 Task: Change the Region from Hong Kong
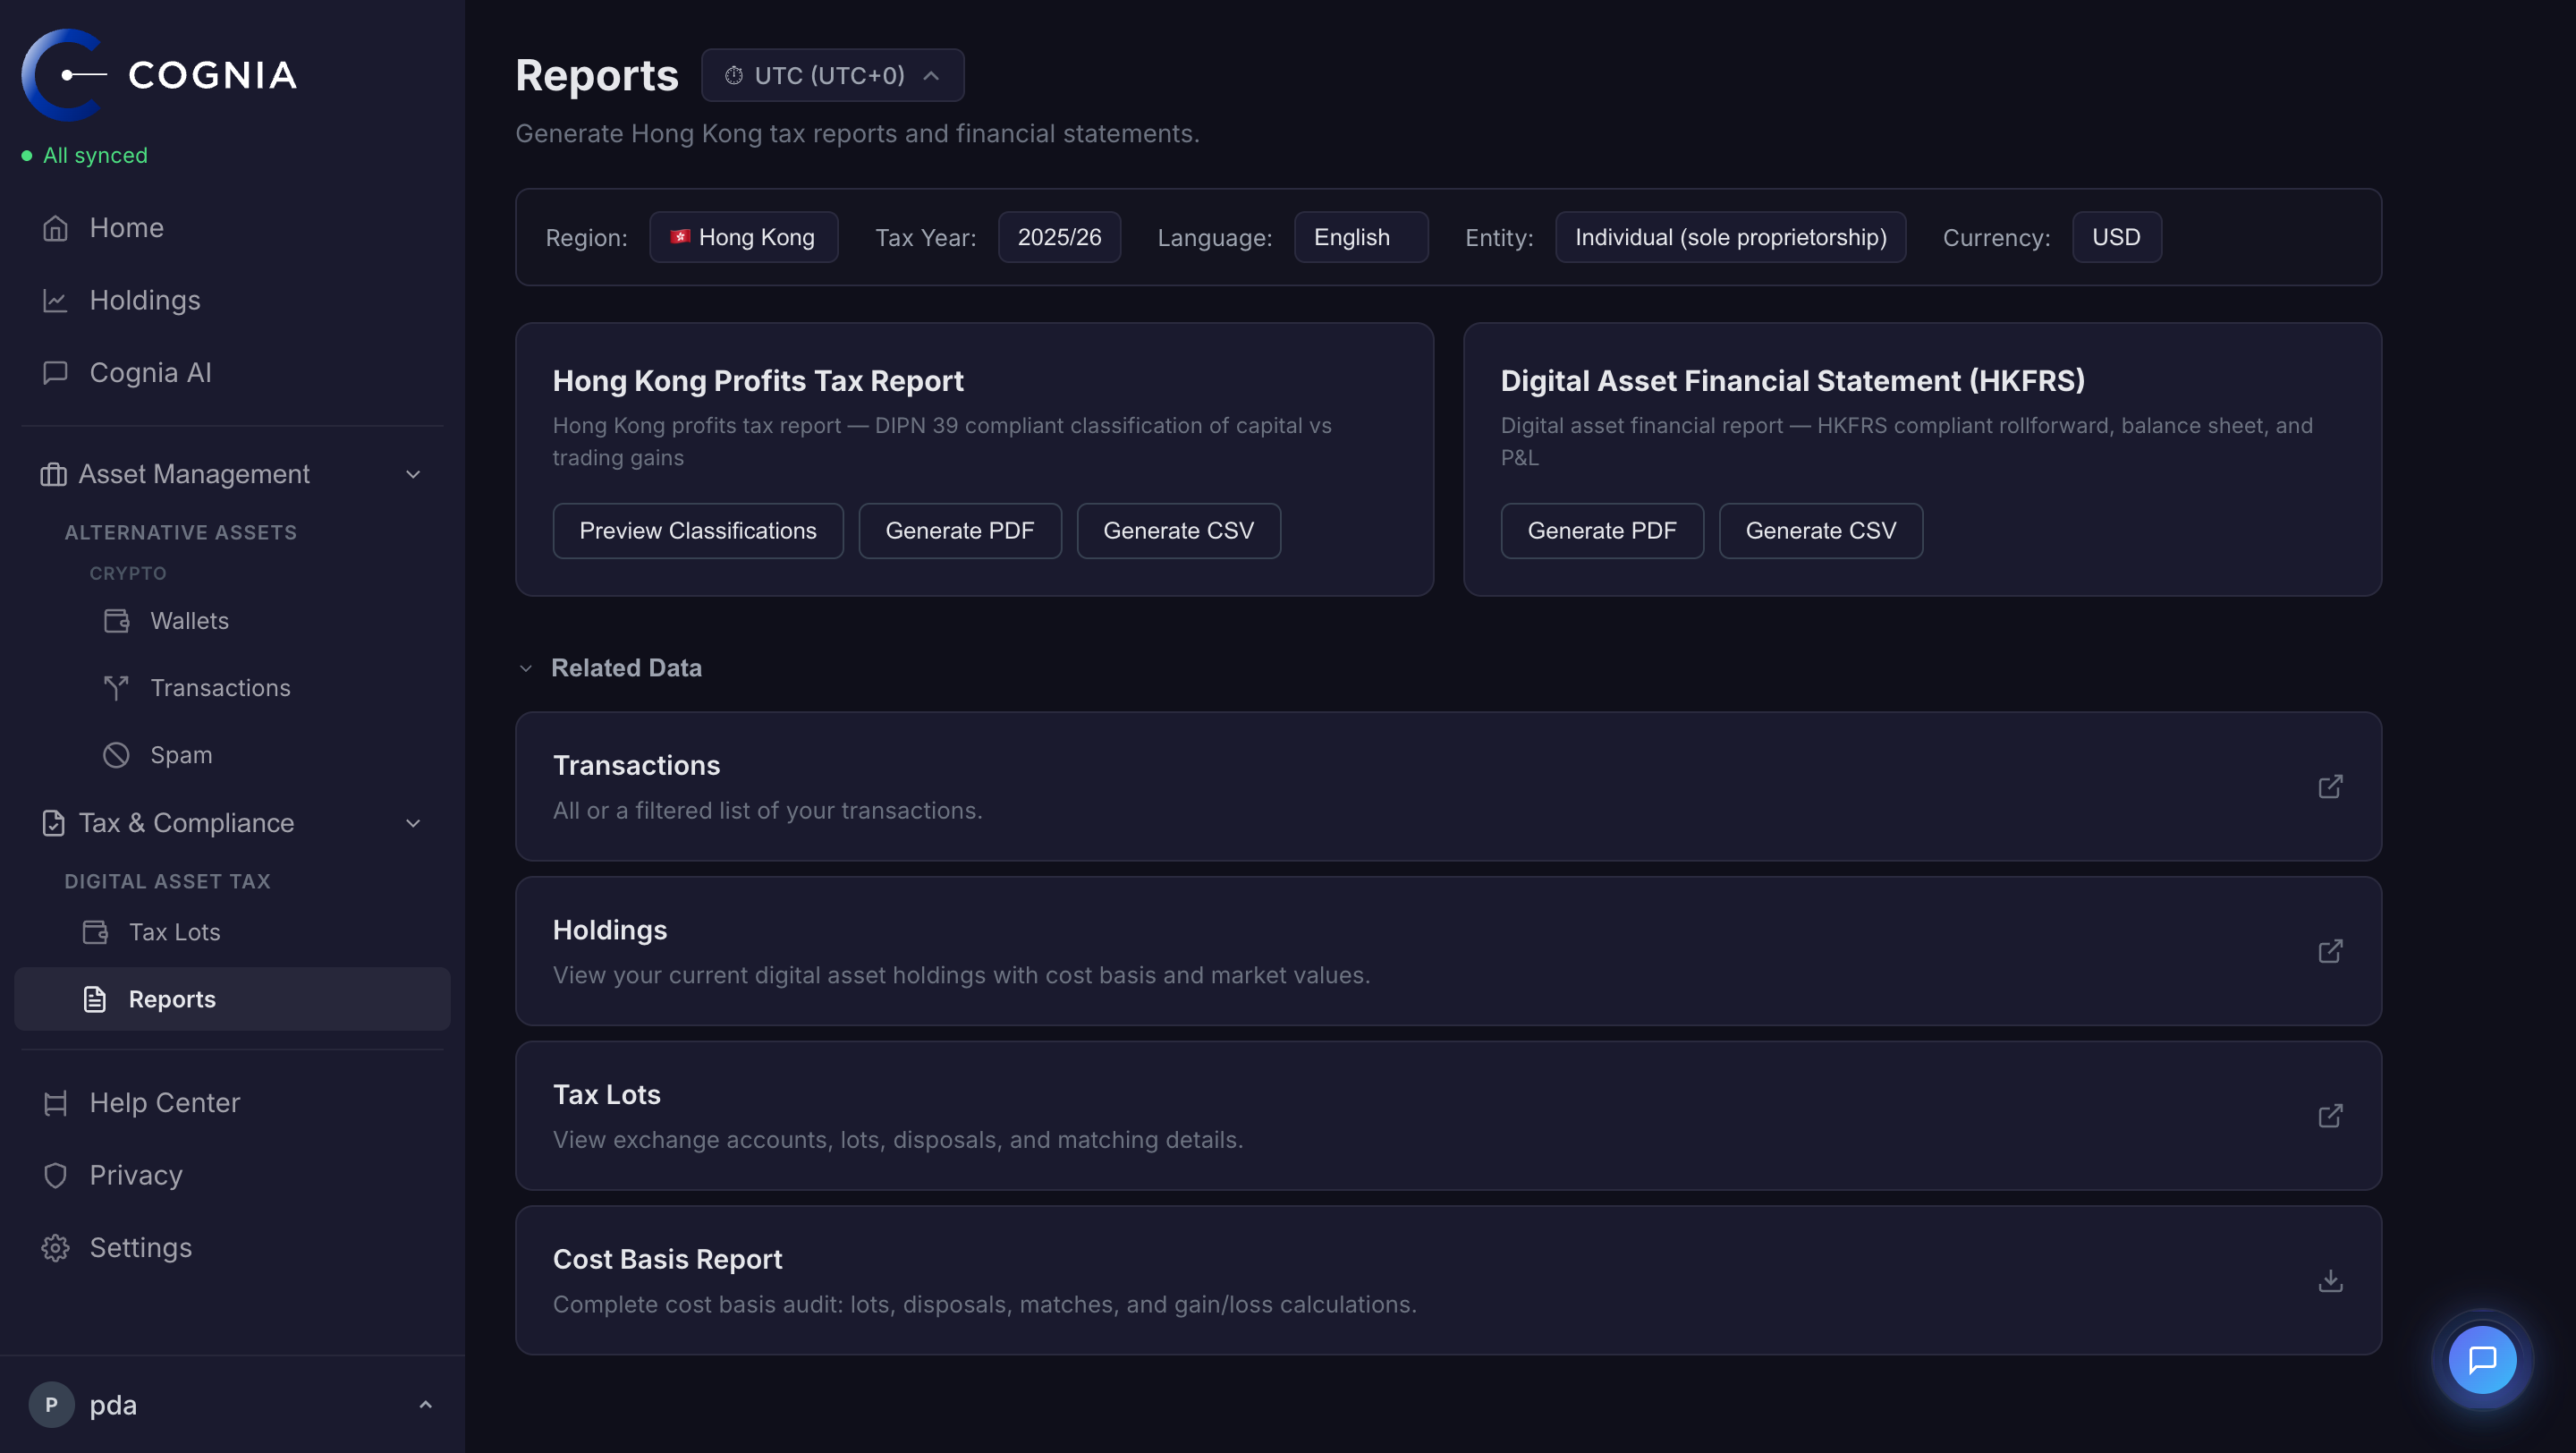pos(743,237)
